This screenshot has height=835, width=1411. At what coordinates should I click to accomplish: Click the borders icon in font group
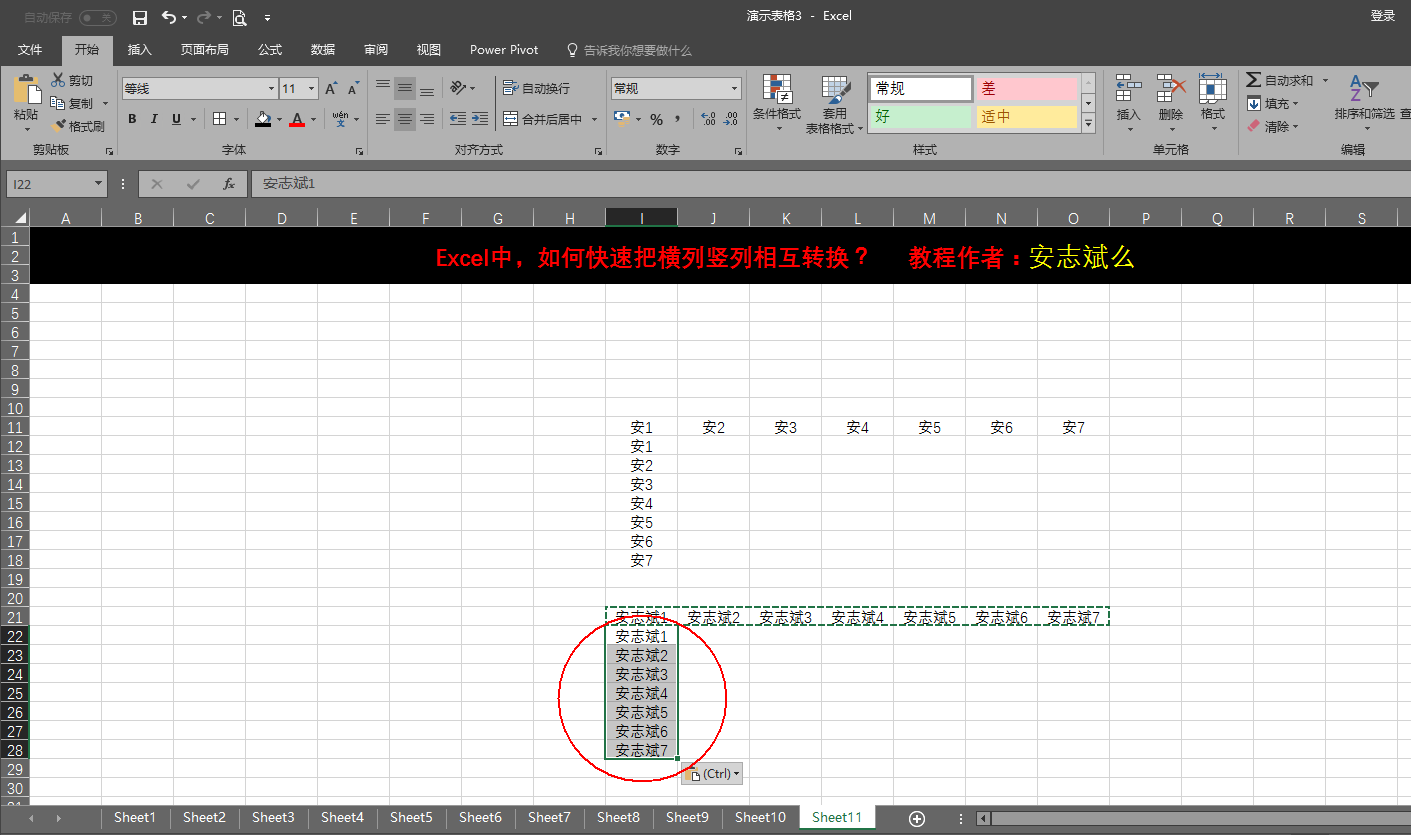[x=220, y=119]
